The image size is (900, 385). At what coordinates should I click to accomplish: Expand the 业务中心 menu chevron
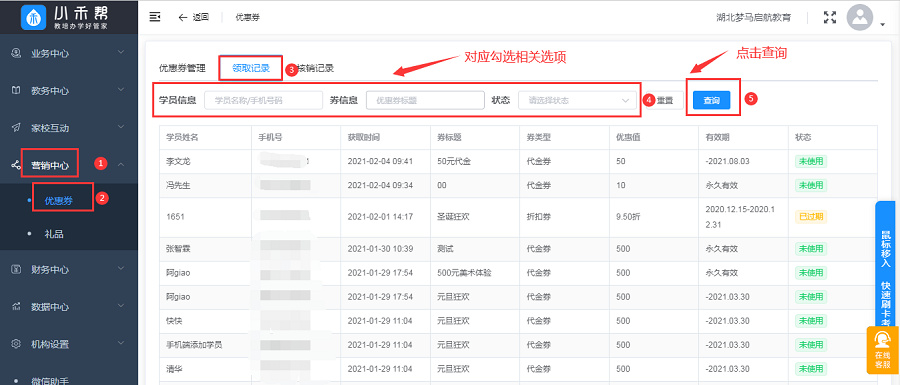[x=121, y=53]
